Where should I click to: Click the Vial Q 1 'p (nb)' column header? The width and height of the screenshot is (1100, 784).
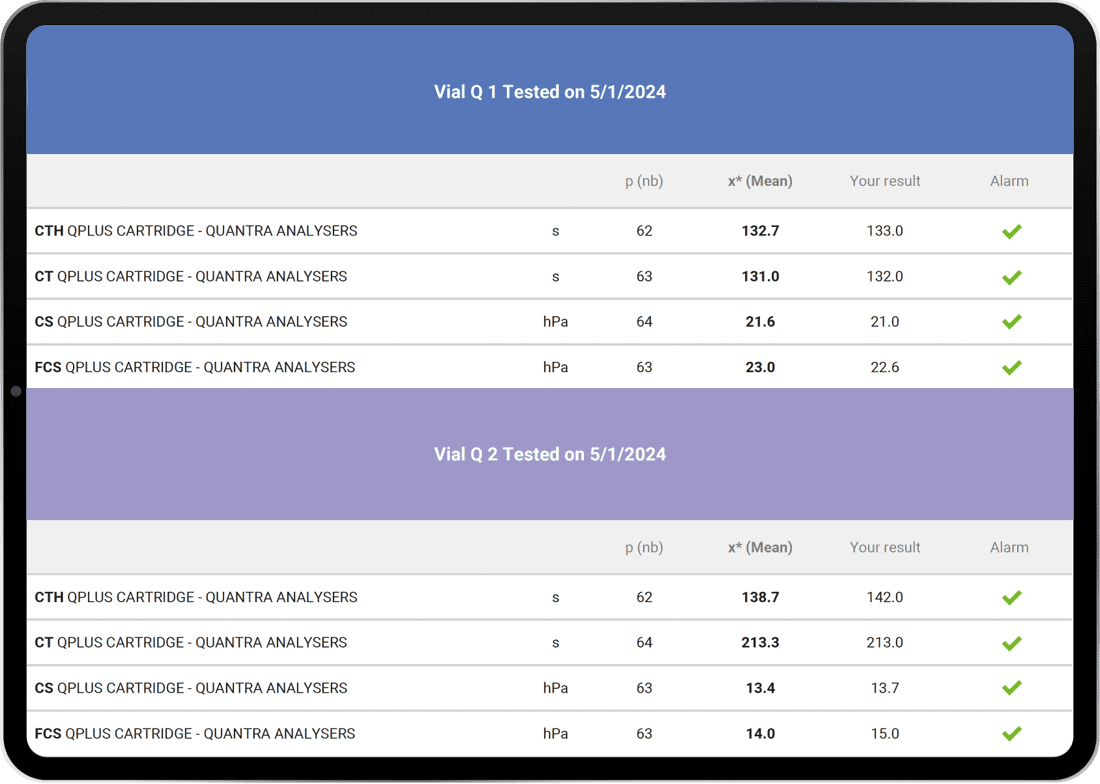point(644,181)
